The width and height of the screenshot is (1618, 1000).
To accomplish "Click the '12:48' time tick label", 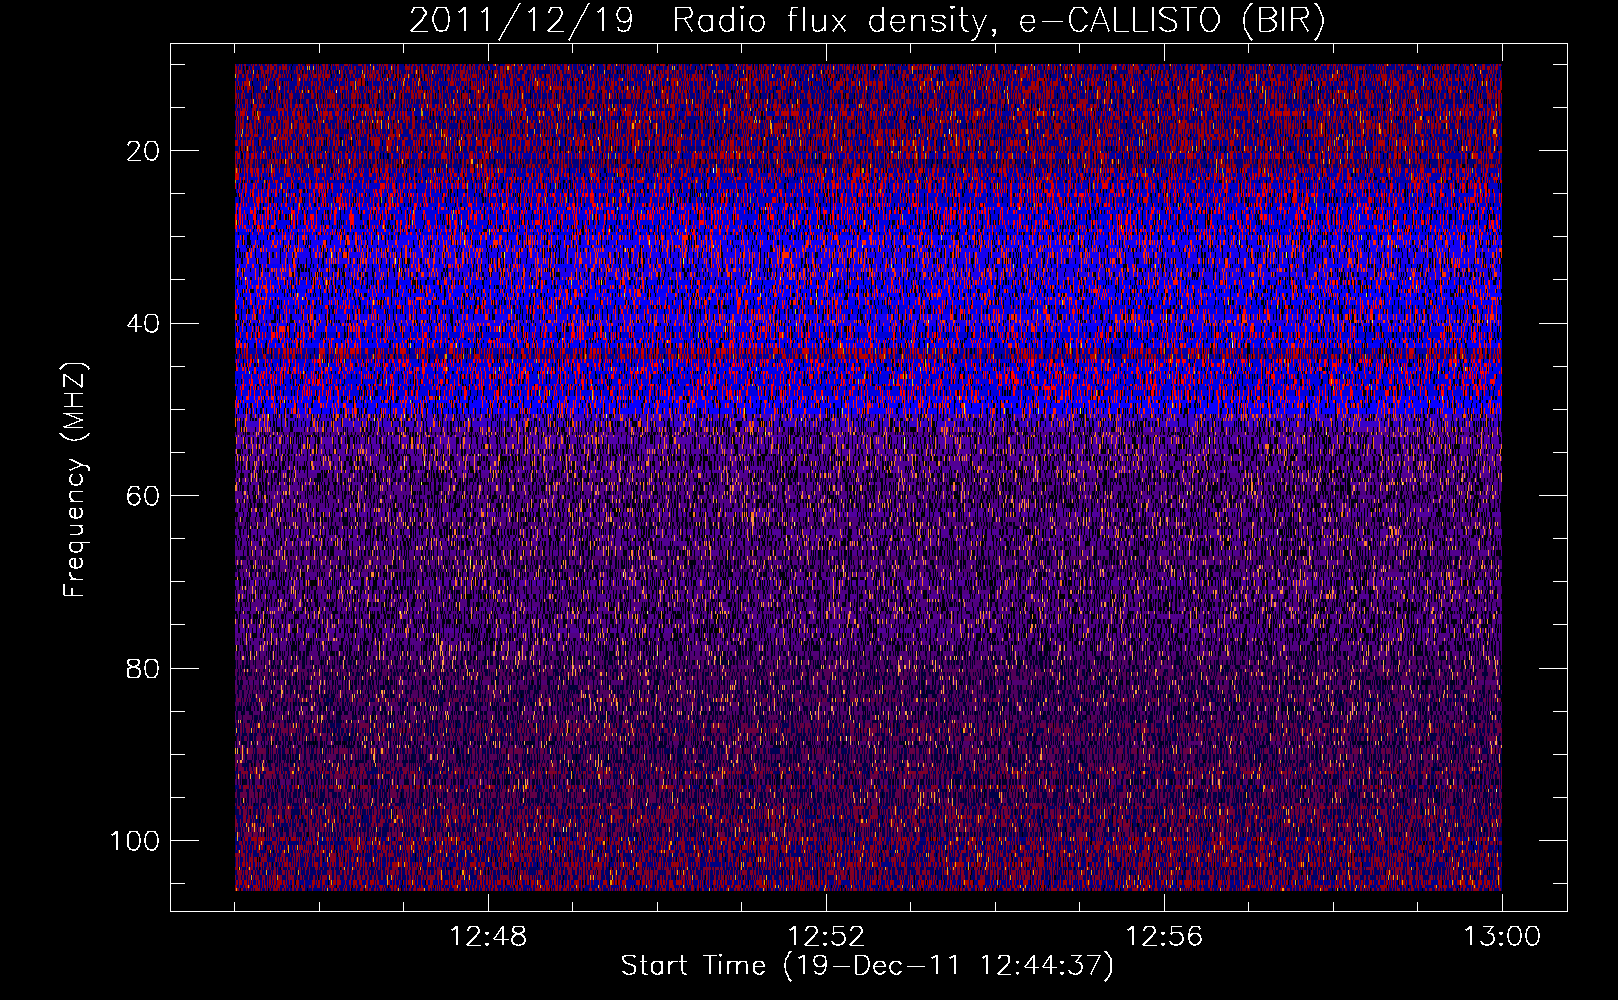I will click(x=488, y=937).
